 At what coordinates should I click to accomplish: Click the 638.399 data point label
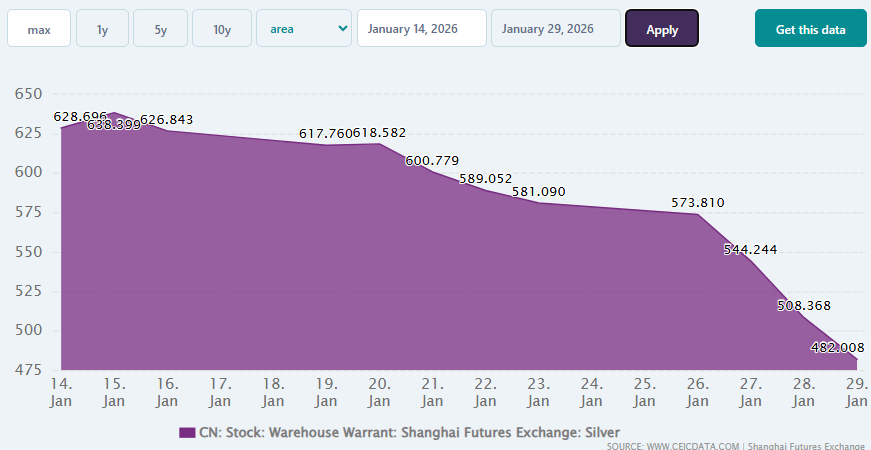point(114,125)
